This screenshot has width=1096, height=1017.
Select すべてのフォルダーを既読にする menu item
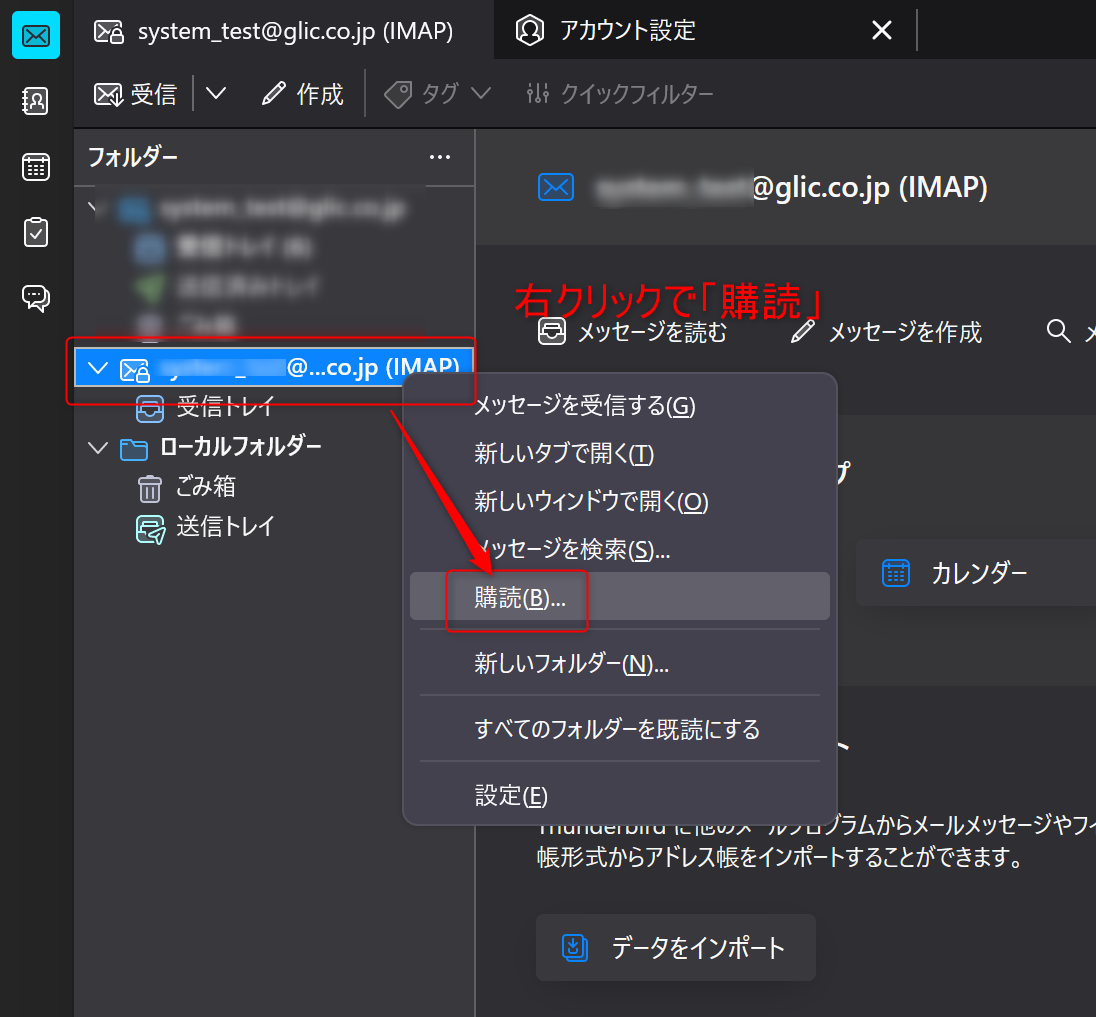point(617,729)
